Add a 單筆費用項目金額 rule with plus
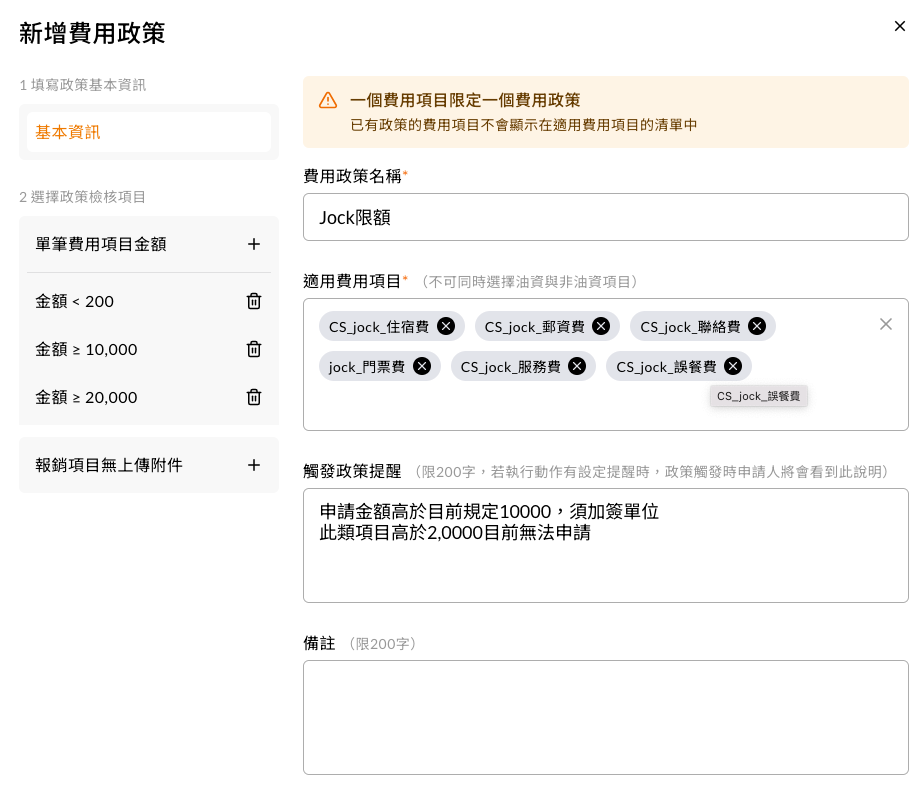 [254, 244]
